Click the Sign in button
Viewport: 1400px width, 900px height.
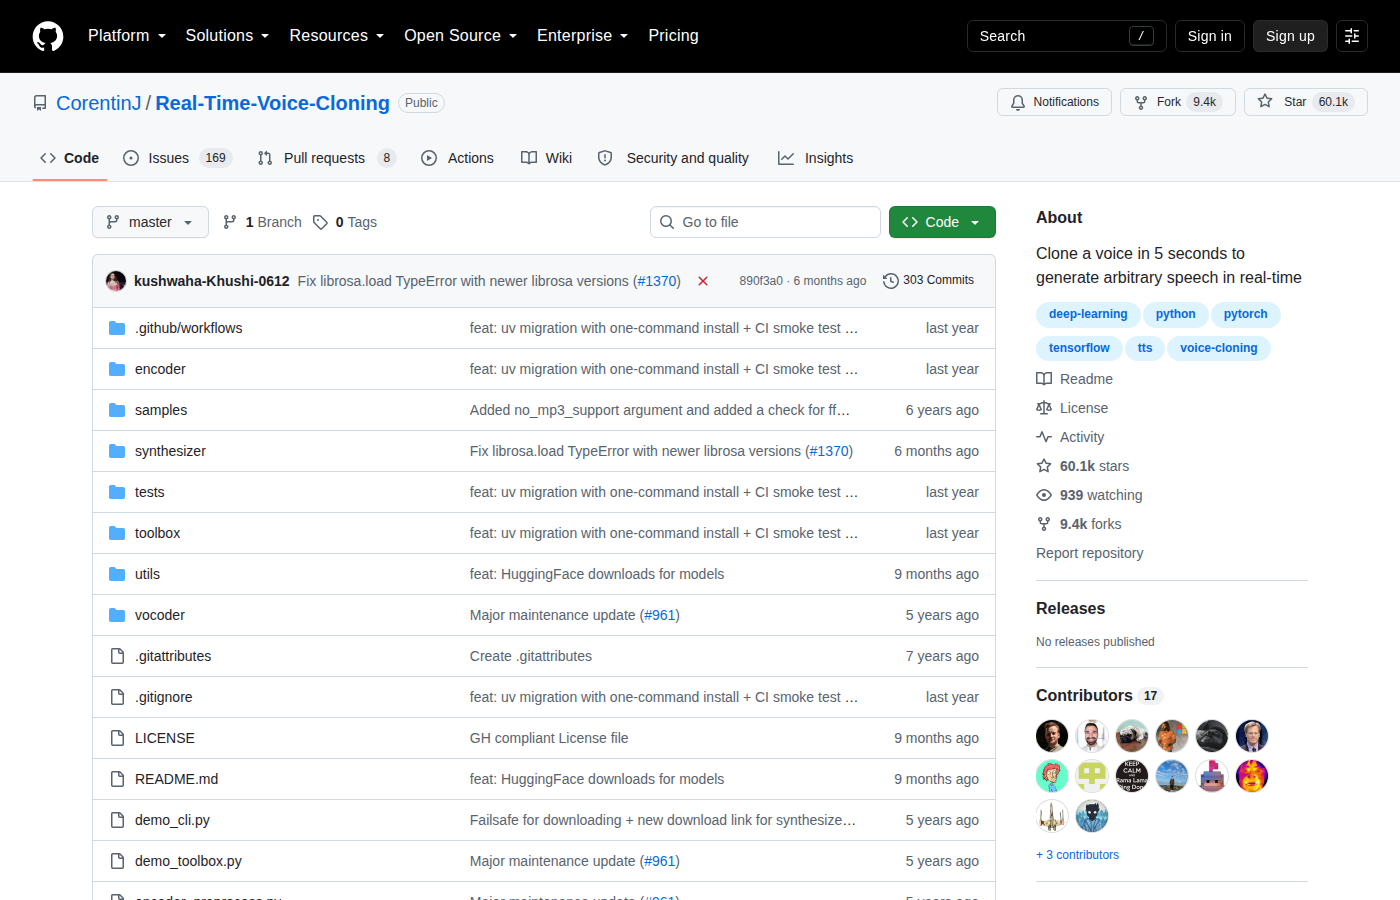point(1209,36)
